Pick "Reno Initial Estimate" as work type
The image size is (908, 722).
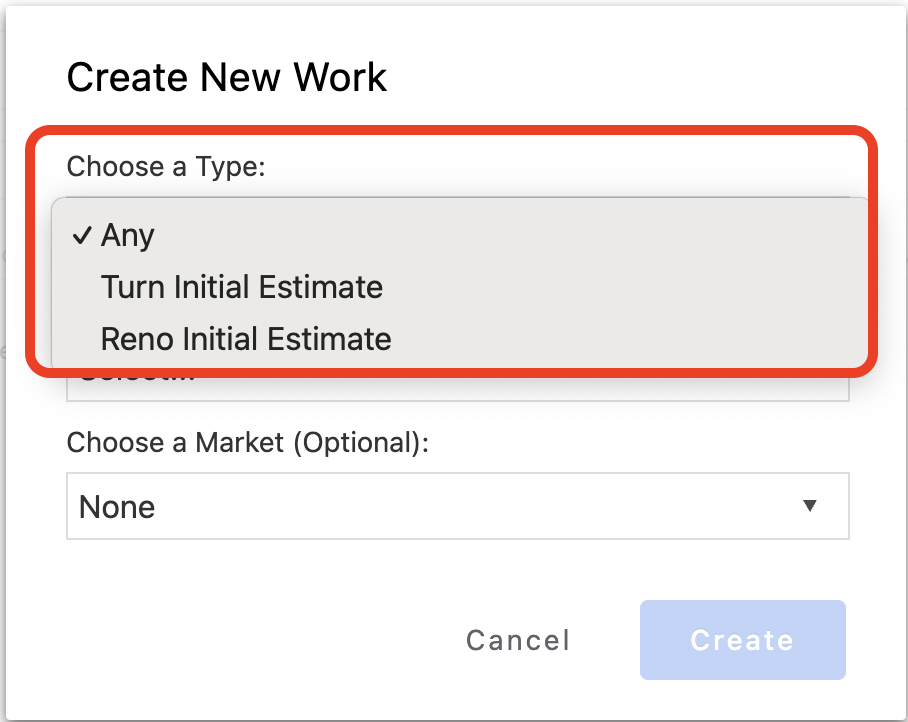click(x=246, y=339)
